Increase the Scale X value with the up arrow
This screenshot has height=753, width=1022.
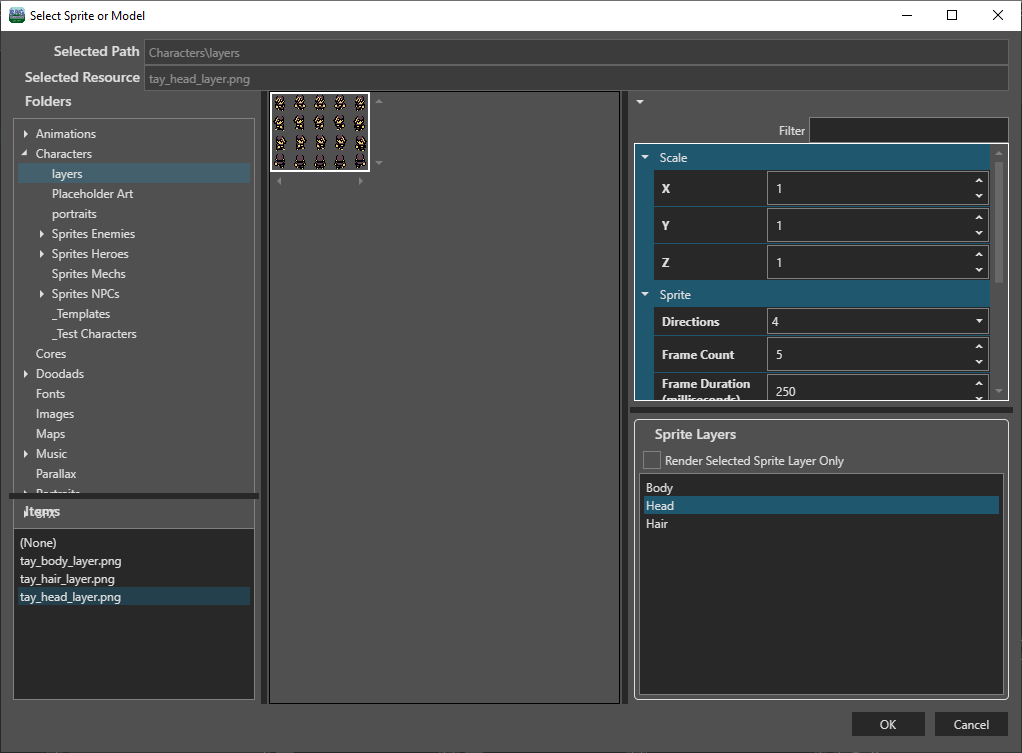(x=978, y=182)
